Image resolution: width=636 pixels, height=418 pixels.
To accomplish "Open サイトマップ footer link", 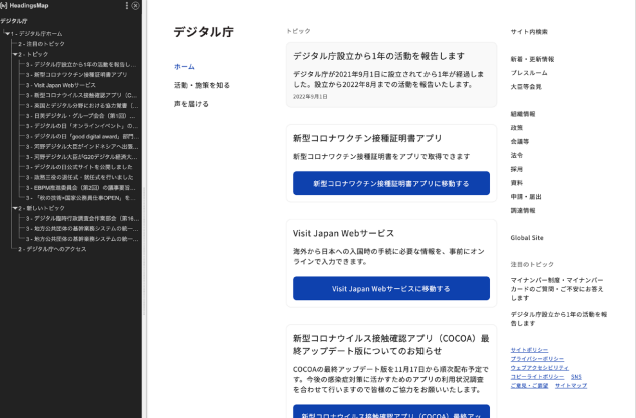I will (x=571, y=386).
